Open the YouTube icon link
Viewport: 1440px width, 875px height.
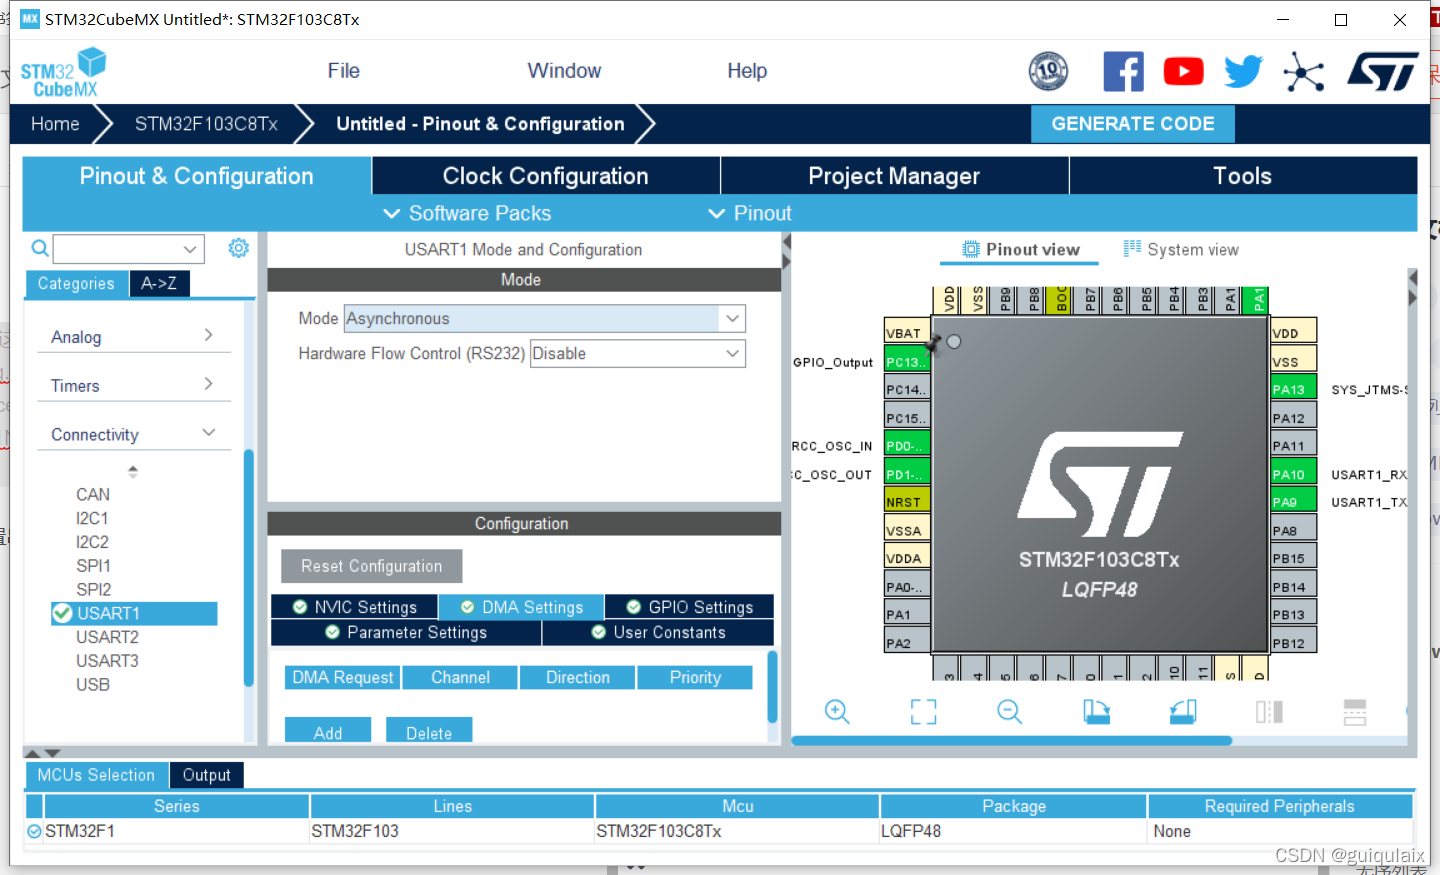point(1183,71)
